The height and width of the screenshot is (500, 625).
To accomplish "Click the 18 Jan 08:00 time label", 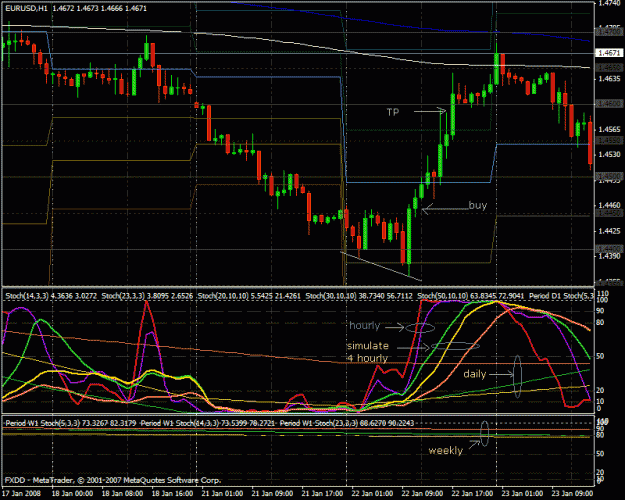I will [x=122, y=493].
